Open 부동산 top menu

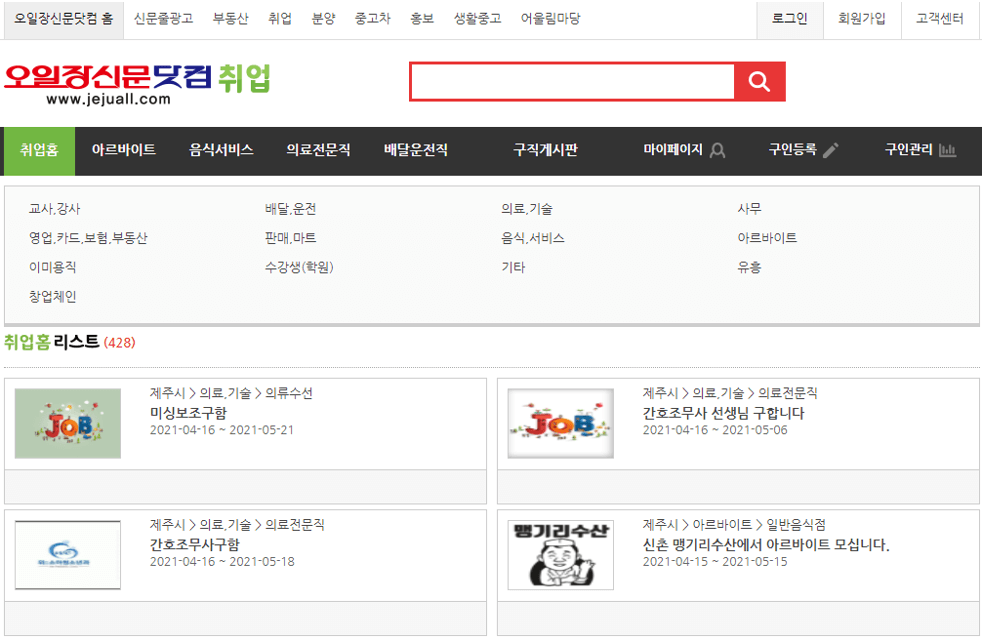(x=230, y=19)
